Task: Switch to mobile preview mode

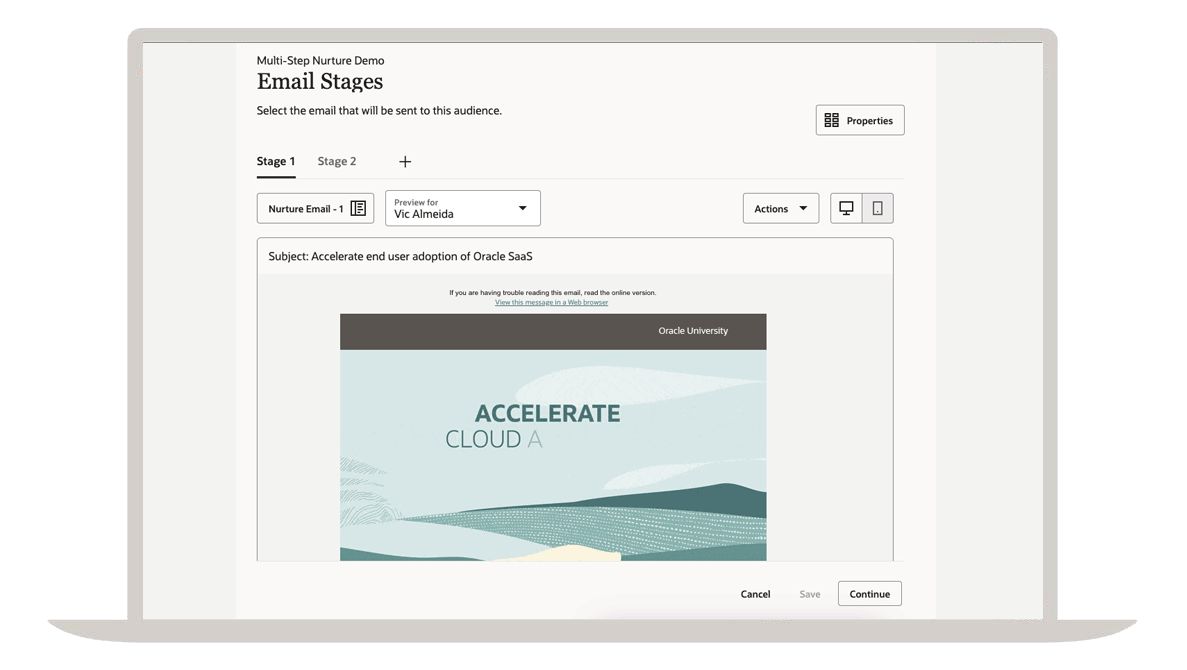Action: click(x=877, y=208)
